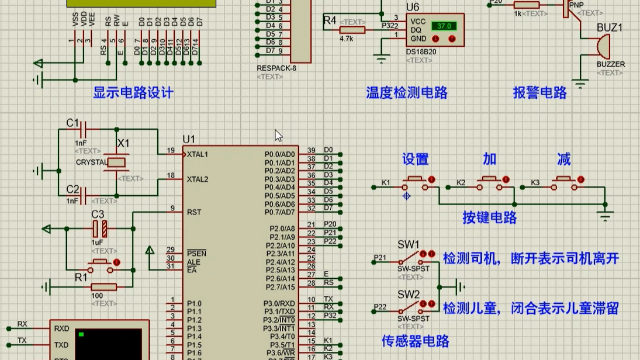Select the 传感器电路 text label

tap(416, 341)
